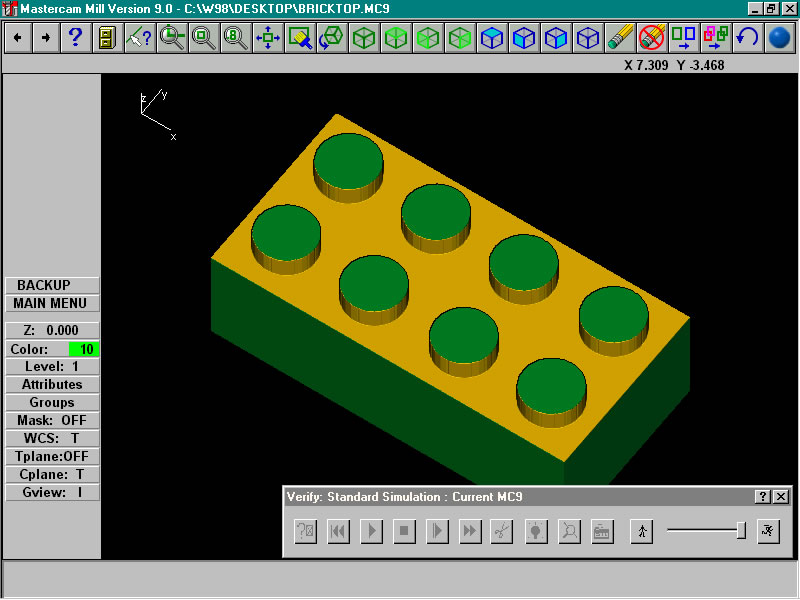This screenshot has height=600, width=800.
Task: Toggle shading with the blue sphere icon
Action: click(780, 37)
